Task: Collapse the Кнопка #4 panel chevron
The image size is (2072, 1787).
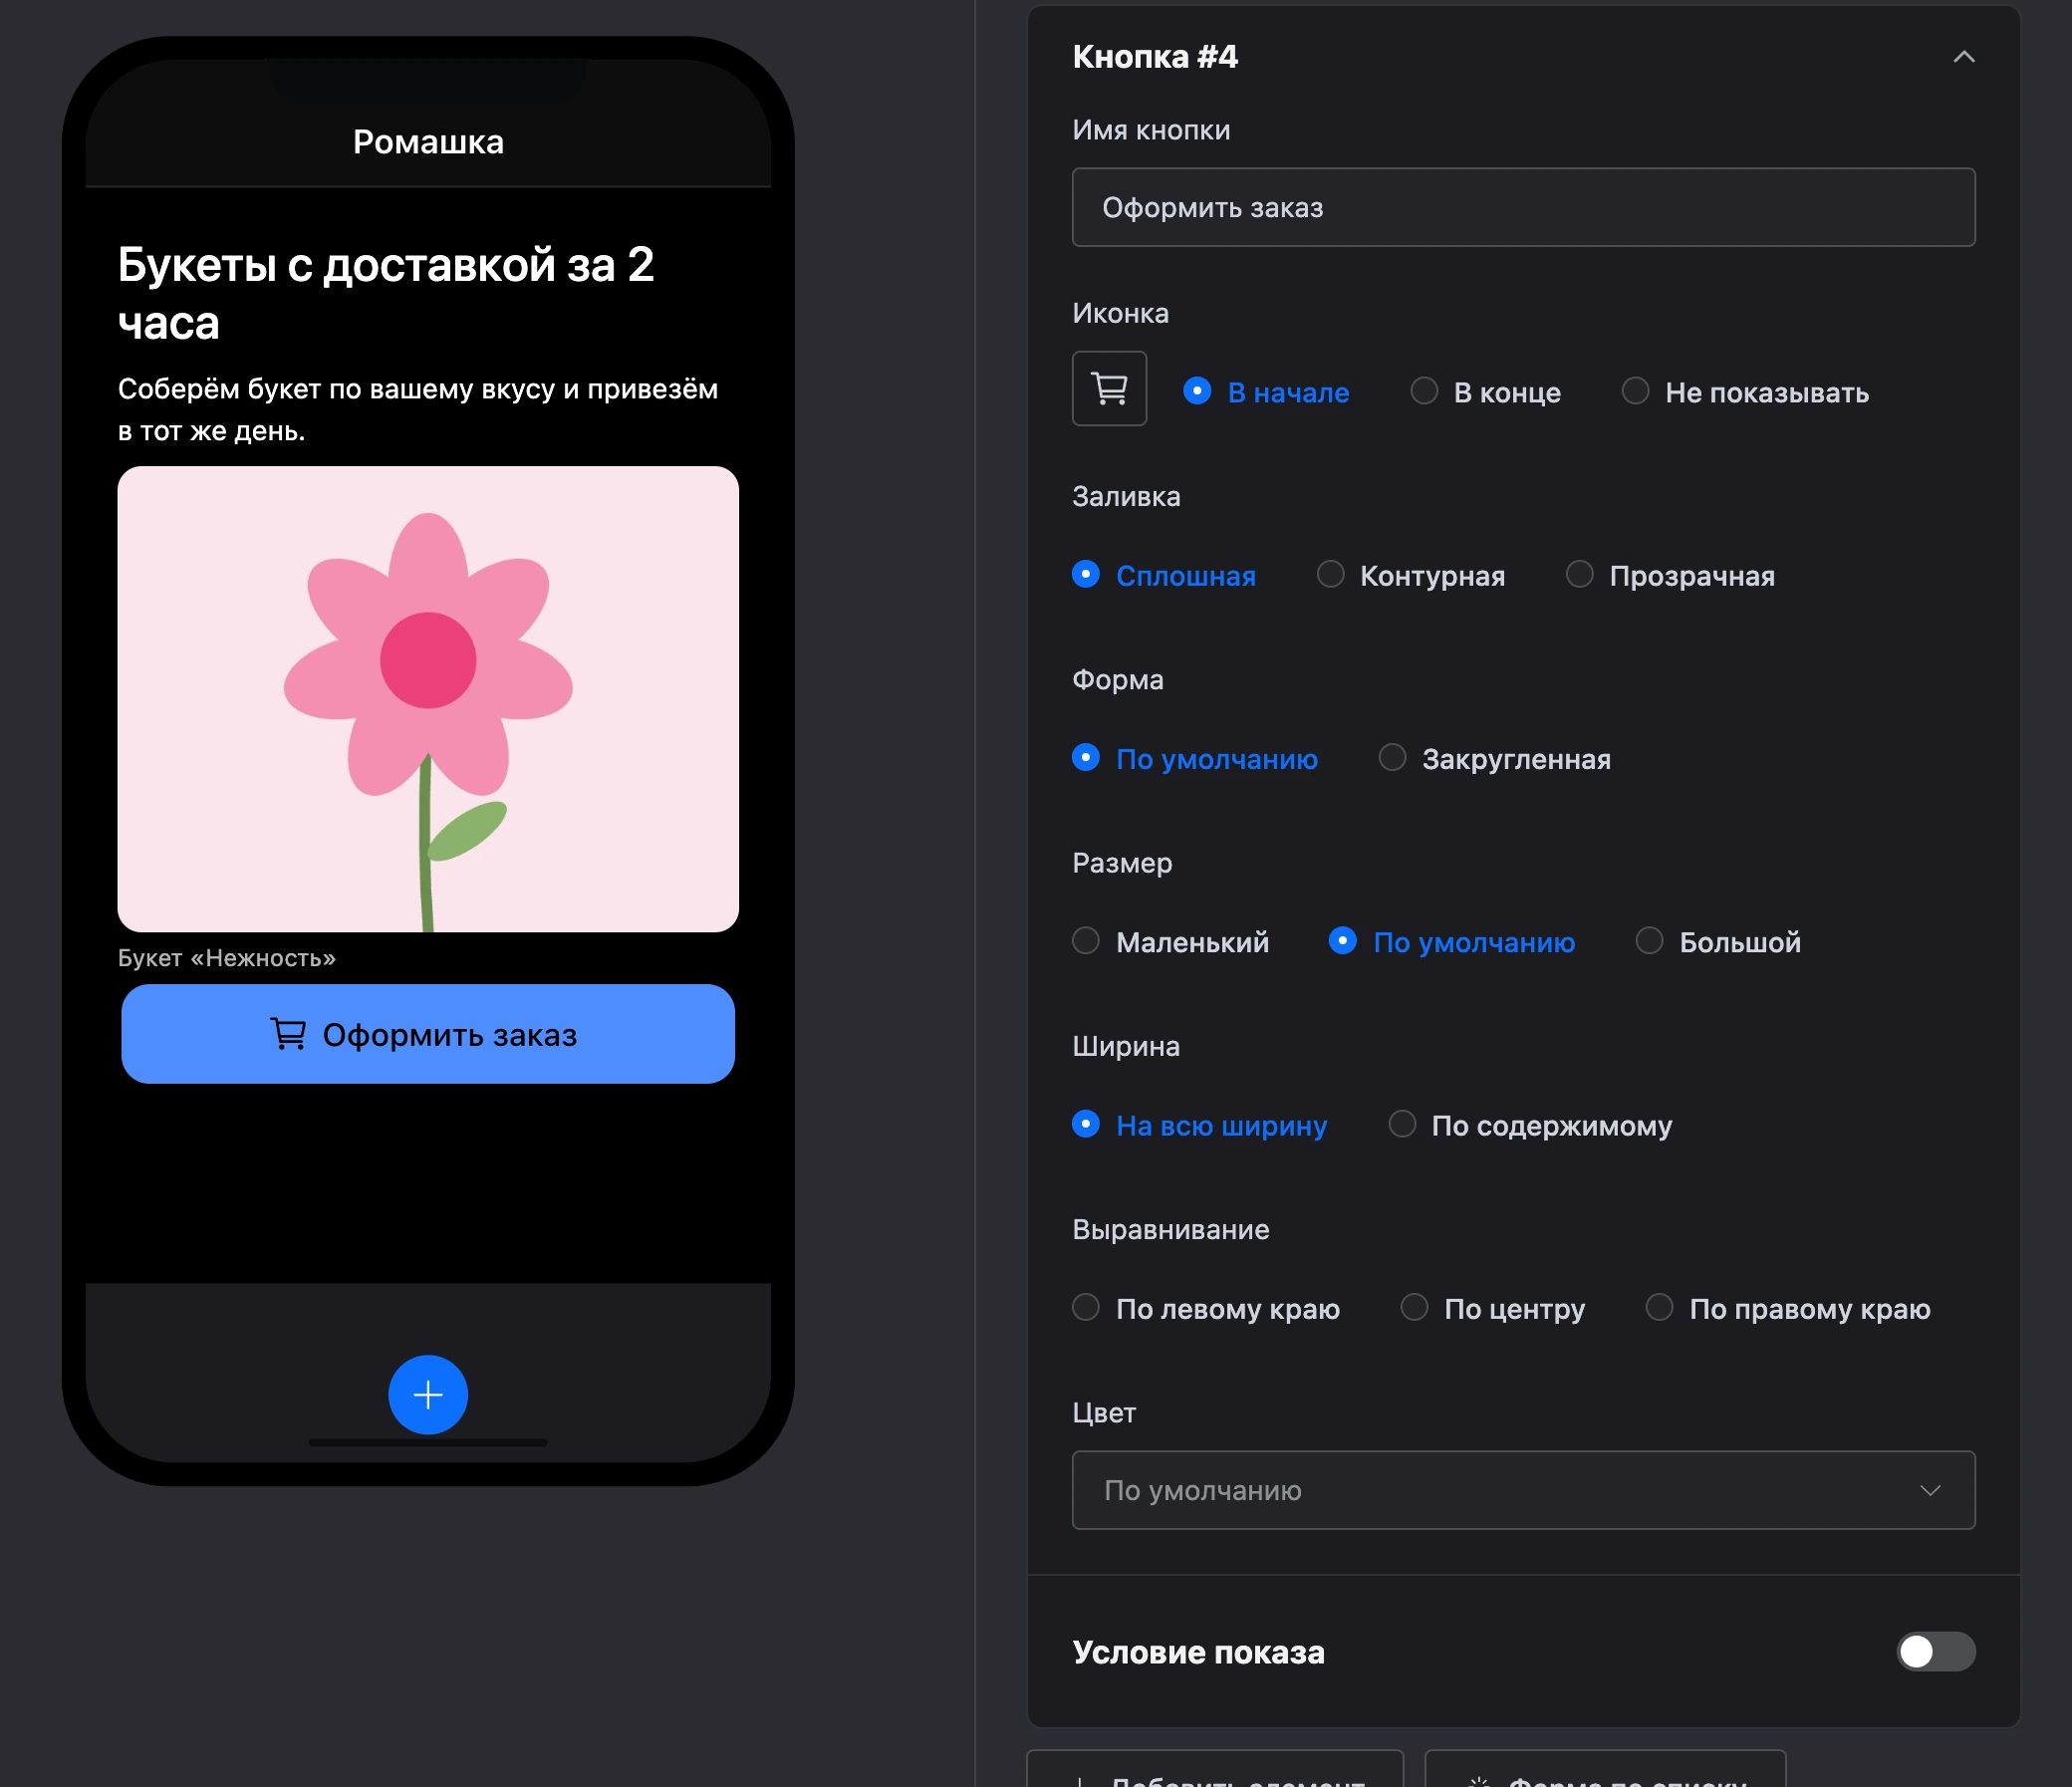Action: click(x=1963, y=57)
